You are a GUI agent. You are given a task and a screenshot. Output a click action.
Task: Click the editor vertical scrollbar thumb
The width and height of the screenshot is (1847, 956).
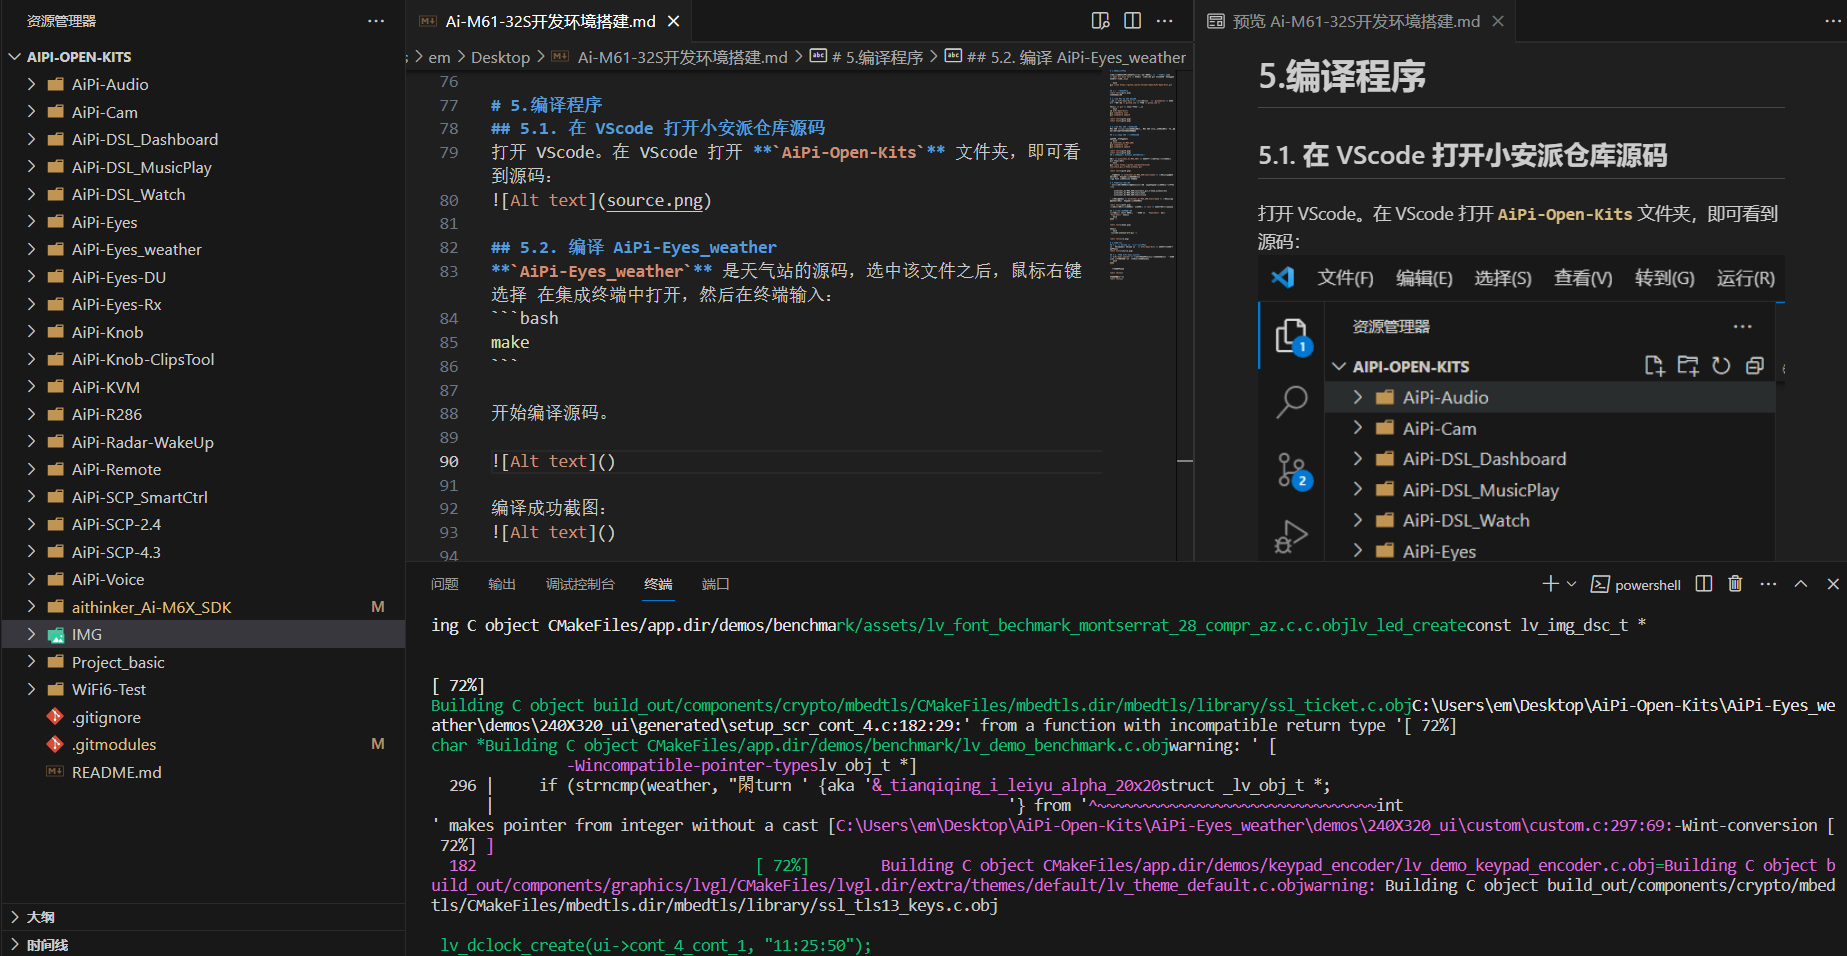1185,461
